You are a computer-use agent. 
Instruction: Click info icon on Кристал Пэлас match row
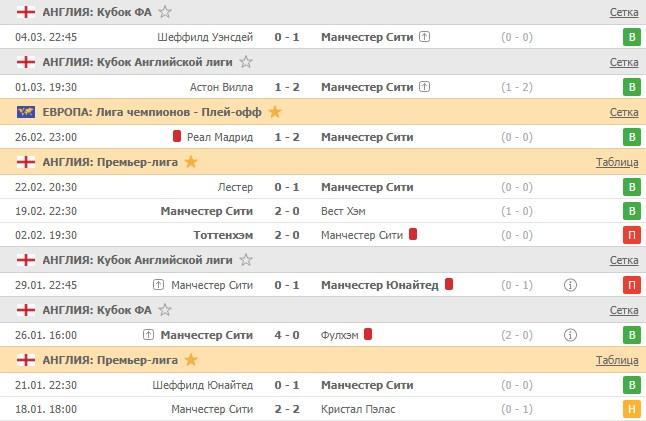coord(571,409)
